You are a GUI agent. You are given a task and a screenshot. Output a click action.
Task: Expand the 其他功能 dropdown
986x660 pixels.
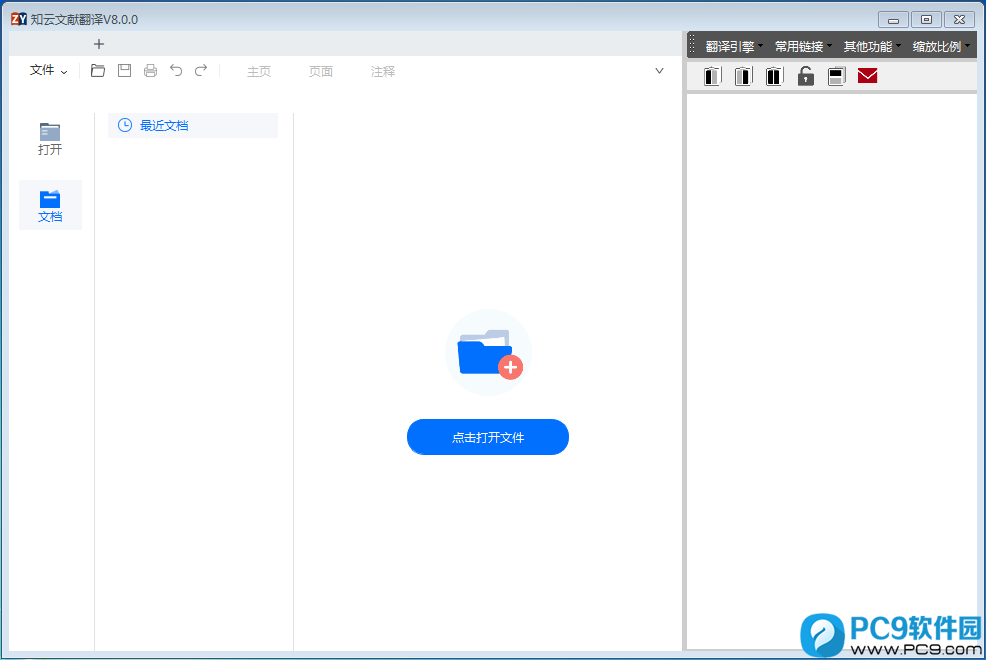tap(872, 47)
